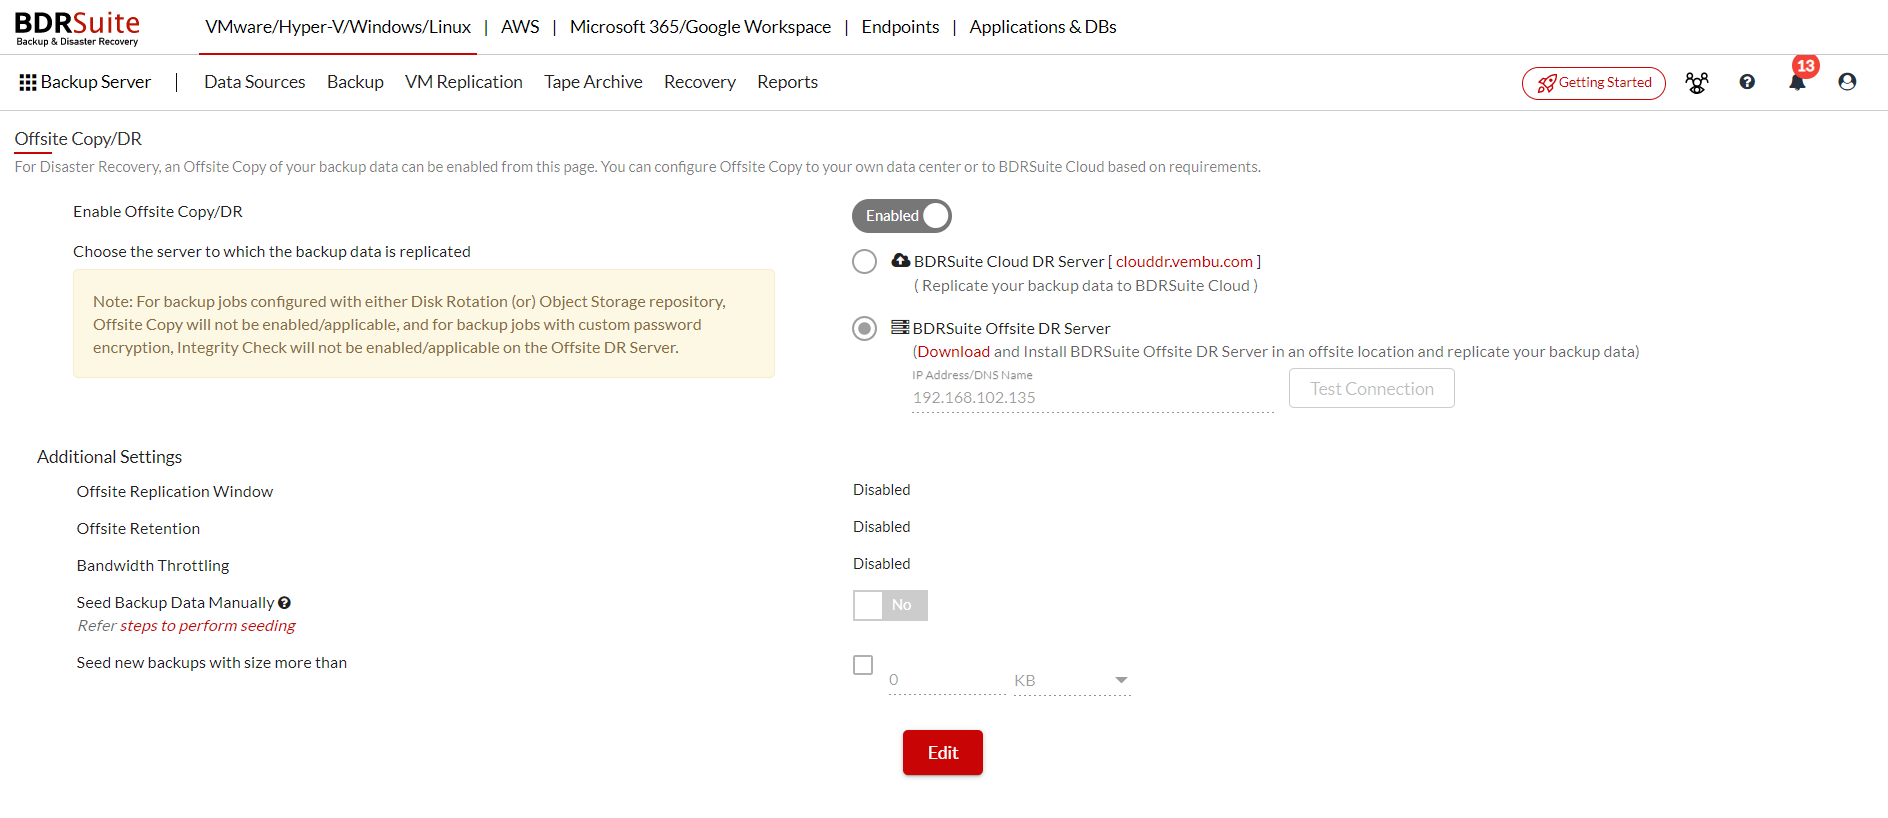Click the Offsite Replication Window label

click(x=175, y=492)
